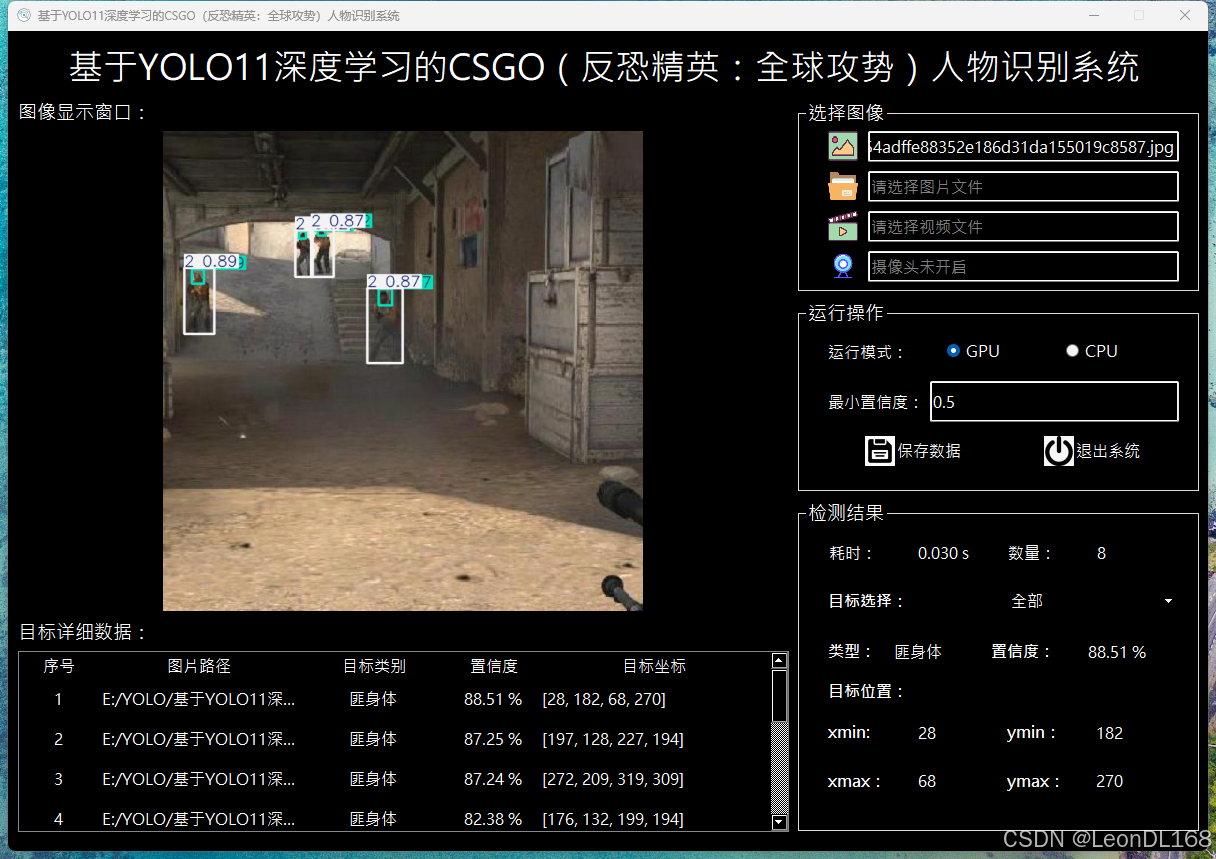Select CPU run mode

click(1091, 351)
